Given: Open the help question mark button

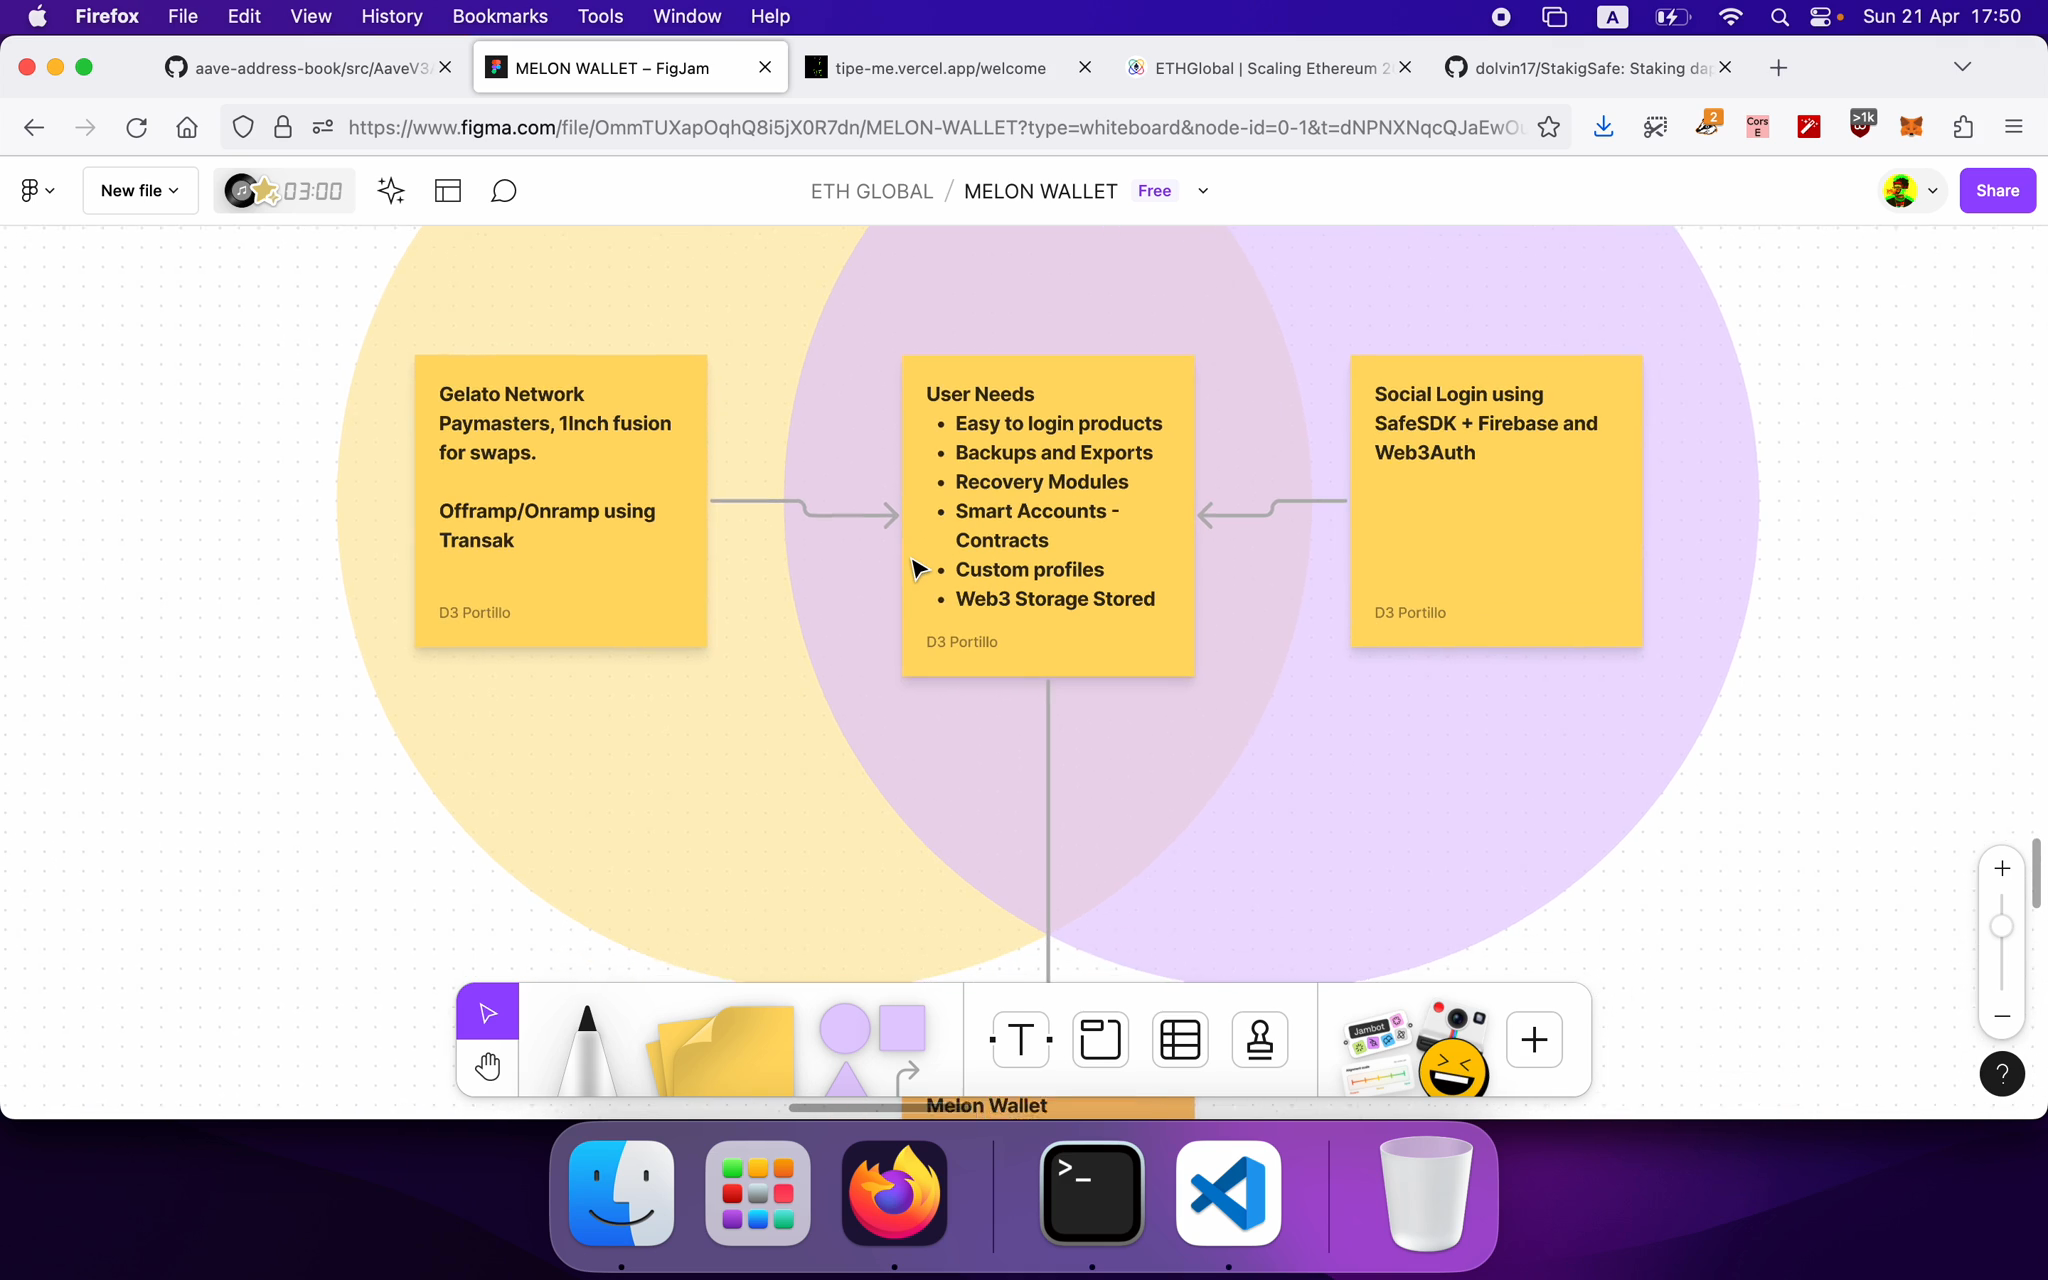Looking at the screenshot, I should [x=2002, y=1073].
